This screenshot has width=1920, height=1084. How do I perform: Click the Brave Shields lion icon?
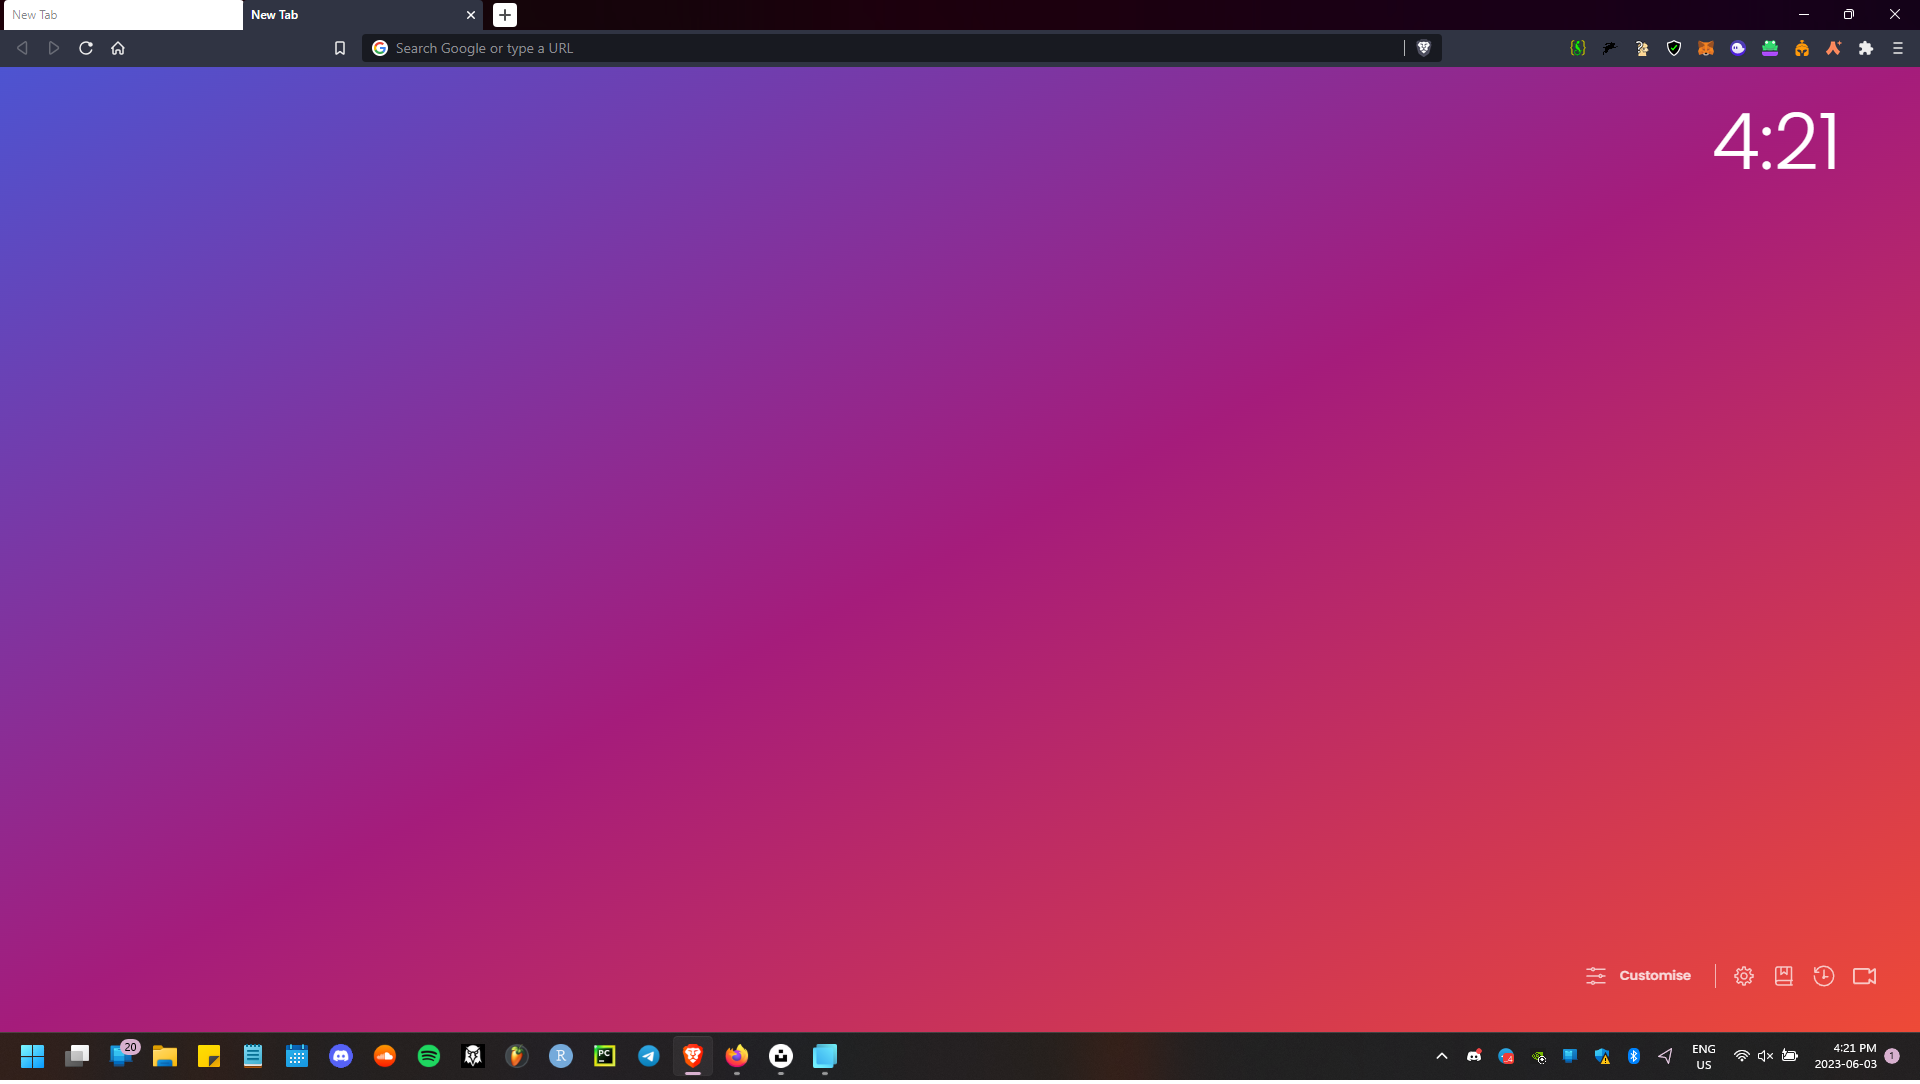pos(1423,48)
